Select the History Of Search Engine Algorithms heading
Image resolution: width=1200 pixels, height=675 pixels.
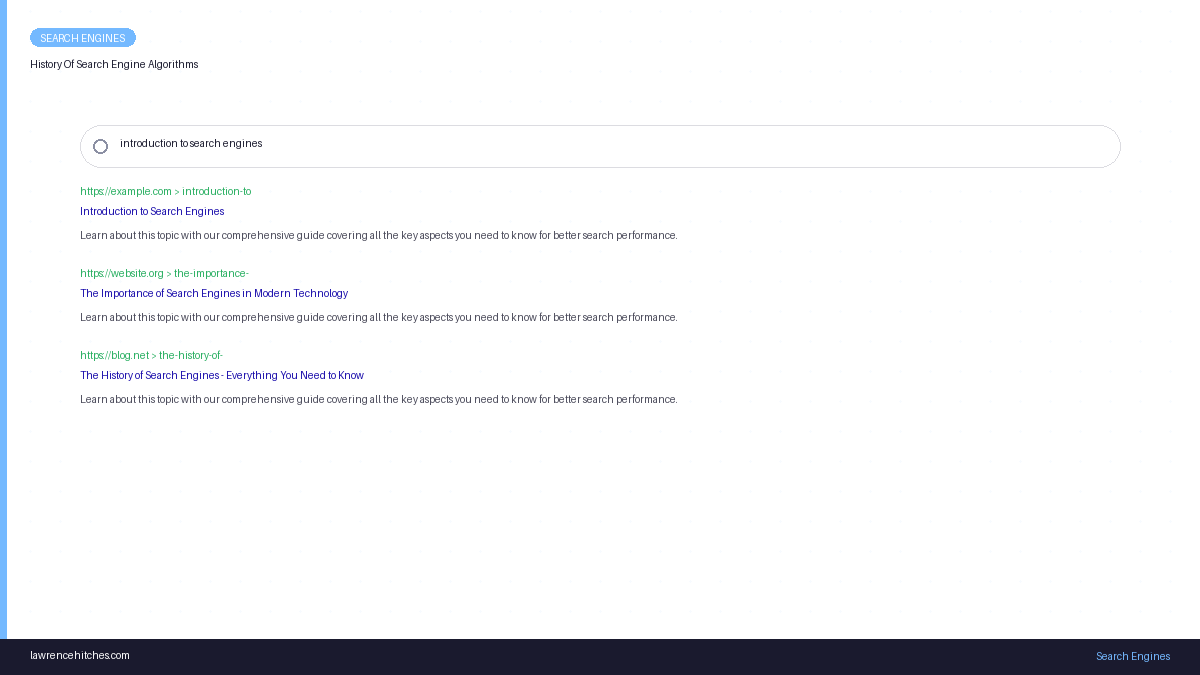tap(114, 65)
